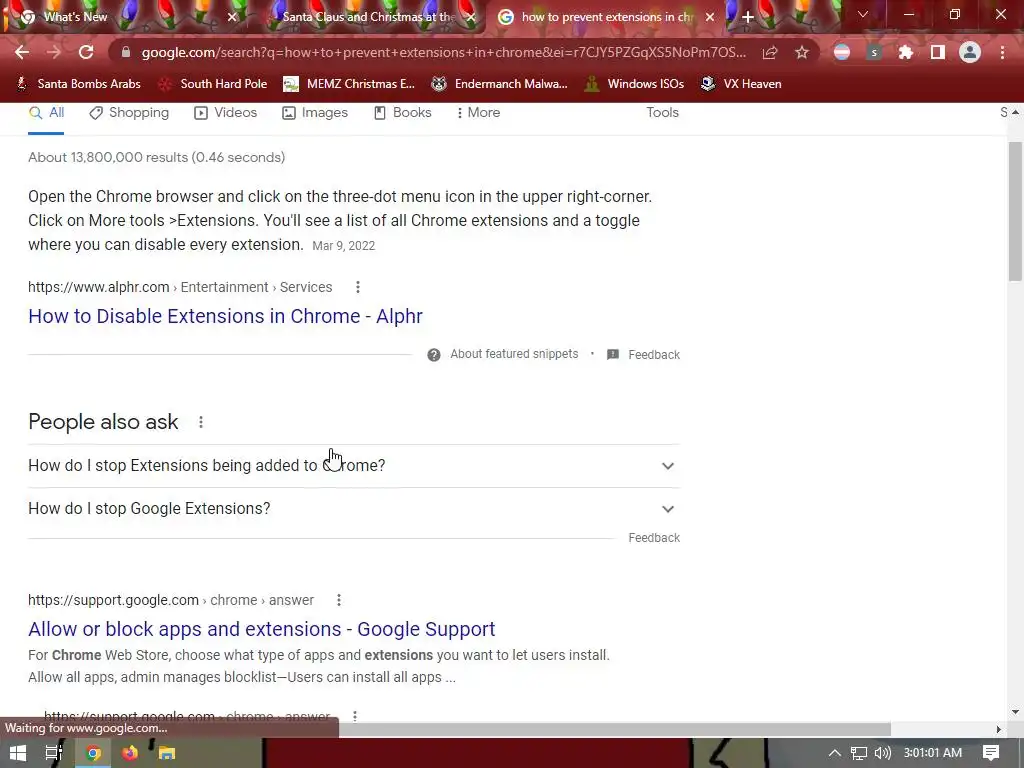The height and width of the screenshot is (768, 1024).
Task: Open the More search filters menu
Action: [x=479, y=113]
